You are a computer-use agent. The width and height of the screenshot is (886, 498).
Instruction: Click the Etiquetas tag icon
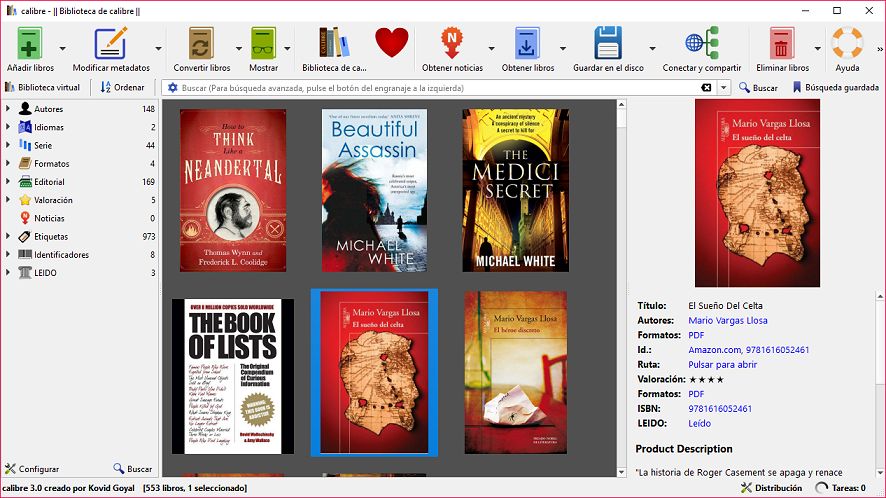point(25,236)
